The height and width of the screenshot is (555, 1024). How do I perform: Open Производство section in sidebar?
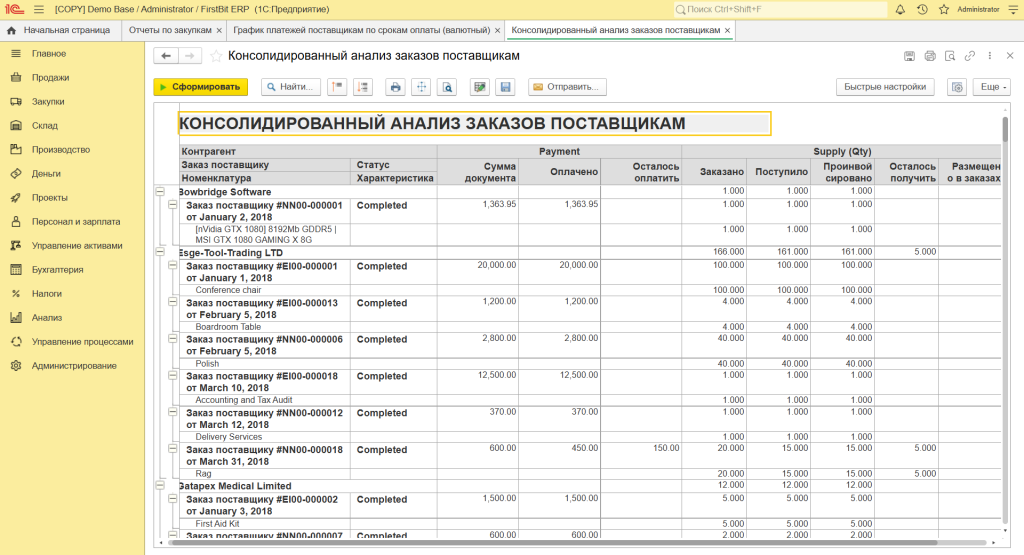point(72,150)
